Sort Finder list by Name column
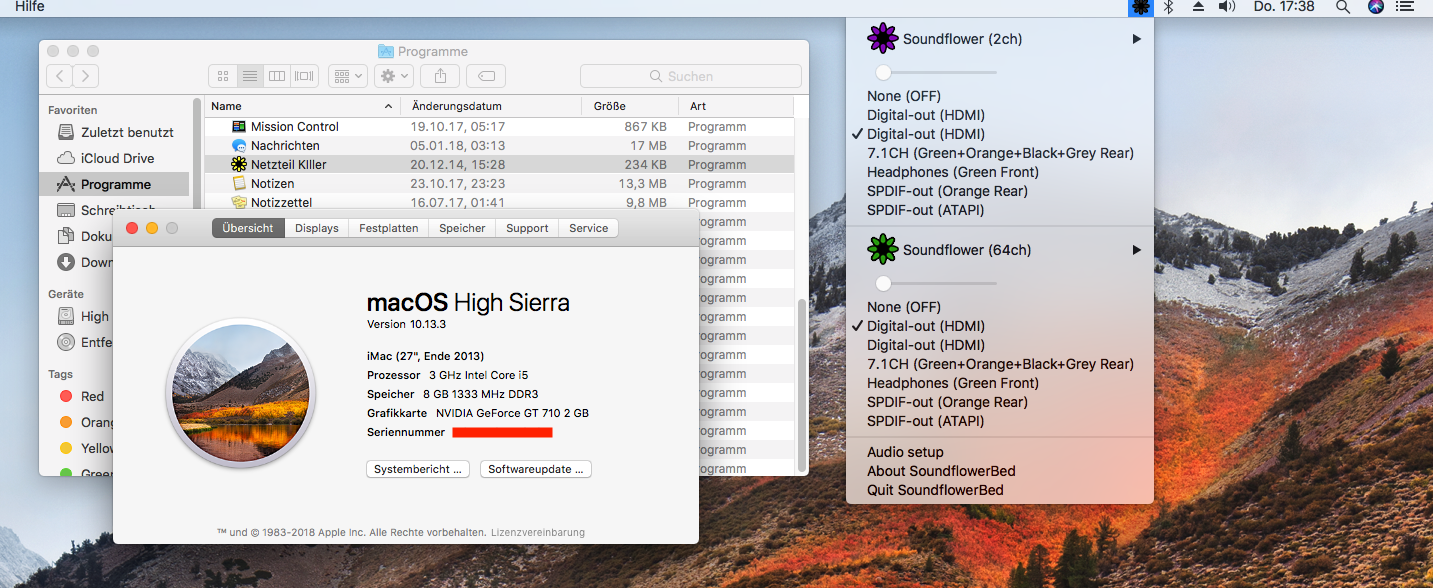 [302, 106]
